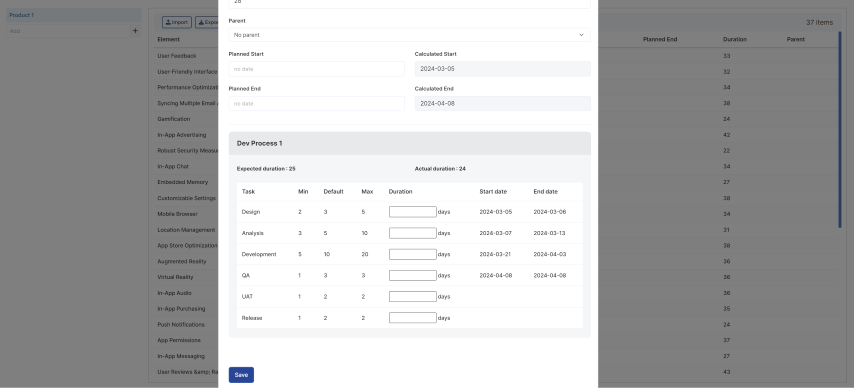Open the In-App Advertising row
The height and width of the screenshot is (388, 854).
[181, 135]
